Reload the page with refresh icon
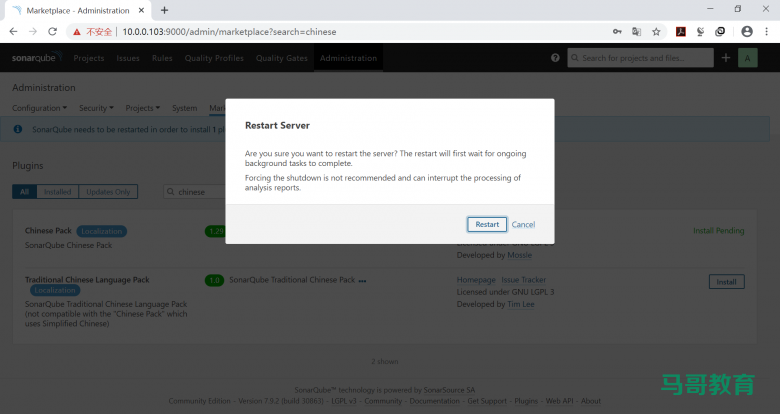This screenshot has height=414, width=780. pyautogui.click(x=52, y=31)
